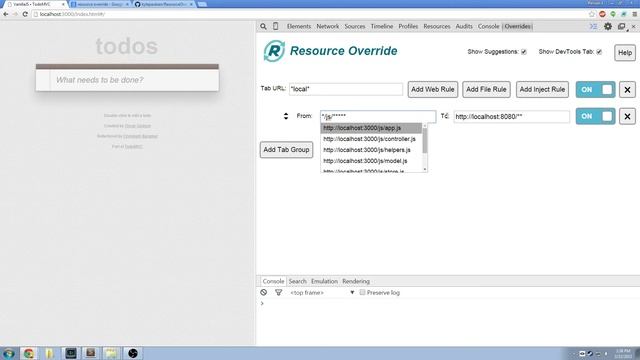Click the Add Tab Group button
Viewport: 640px width, 360px height.
[x=286, y=150]
